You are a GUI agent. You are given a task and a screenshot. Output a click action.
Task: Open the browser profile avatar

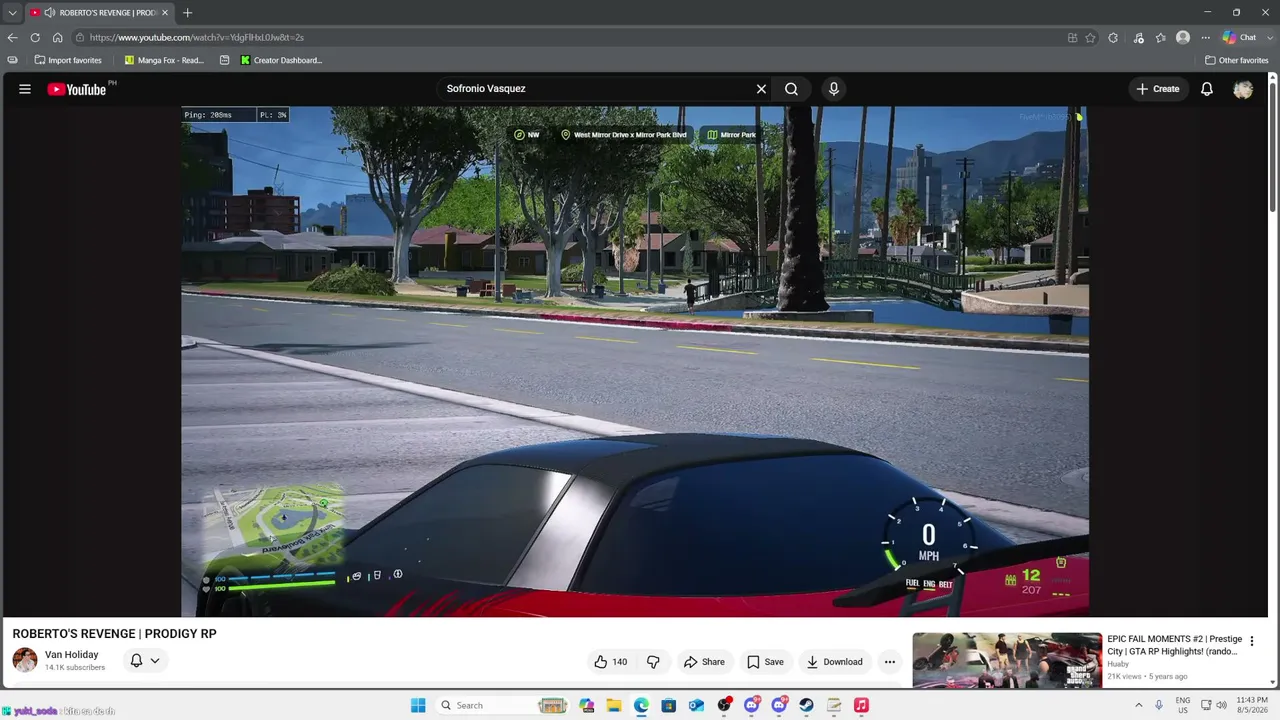(x=1183, y=38)
